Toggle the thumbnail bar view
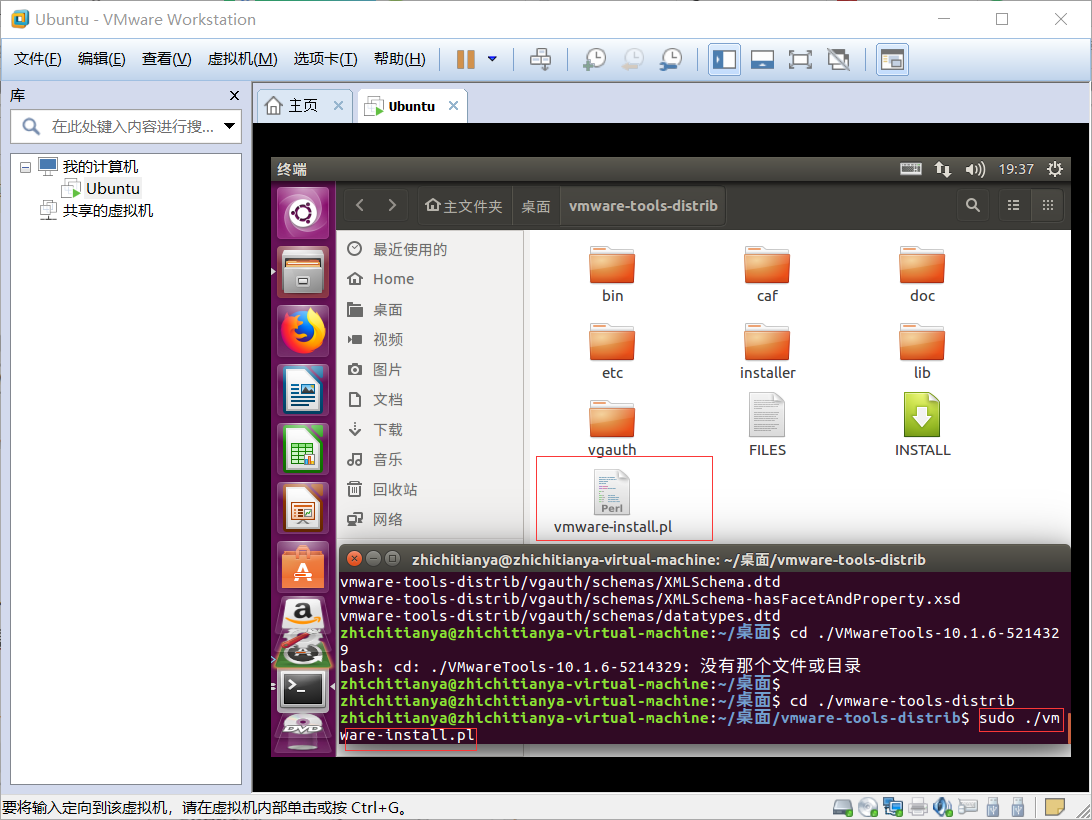The height and width of the screenshot is (820, 1092). (763, 59)
